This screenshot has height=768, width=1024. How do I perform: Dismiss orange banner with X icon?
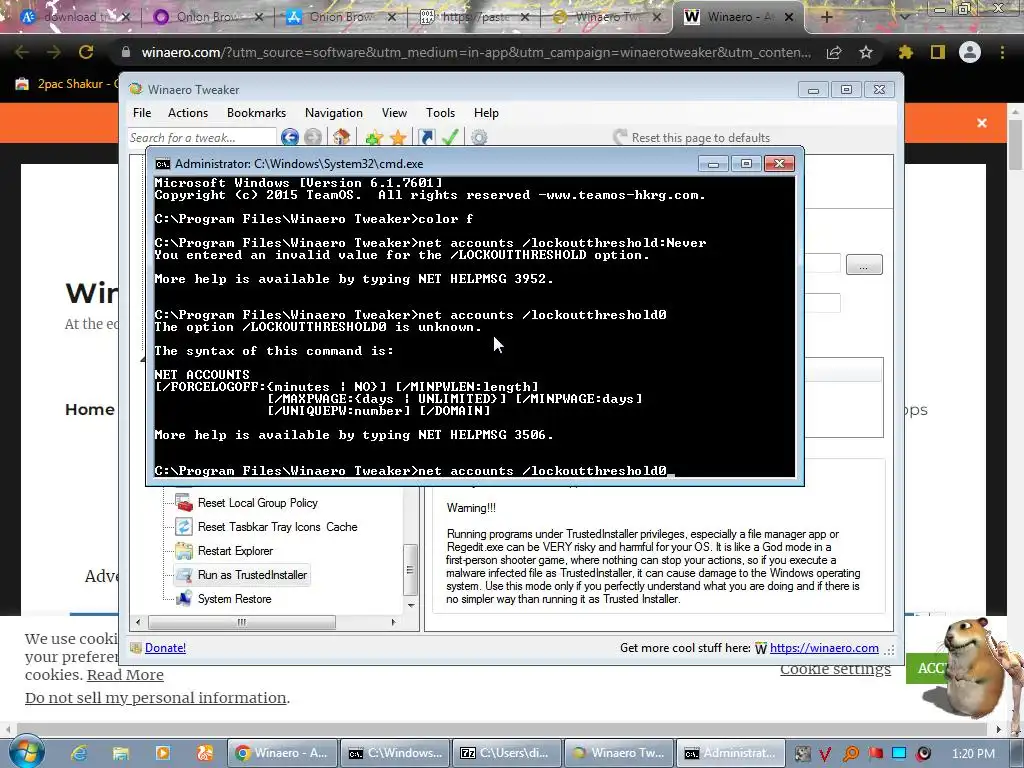pos(982,123)
